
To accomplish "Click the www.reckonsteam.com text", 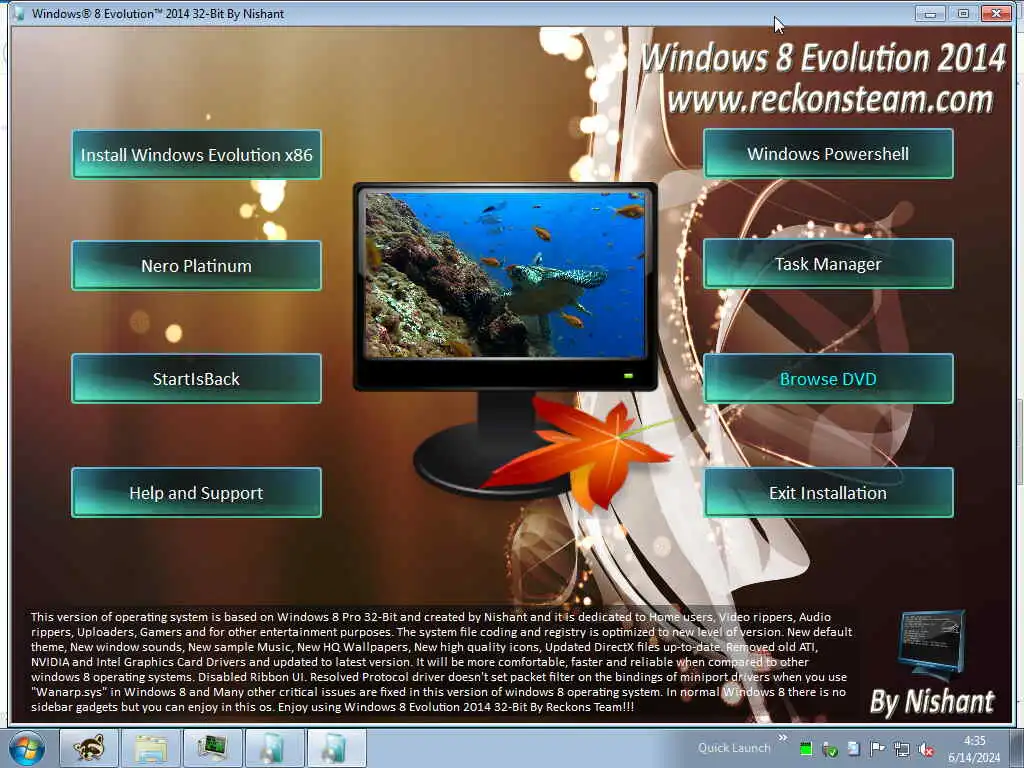I will pyautogui.click(x=831, y=99).
